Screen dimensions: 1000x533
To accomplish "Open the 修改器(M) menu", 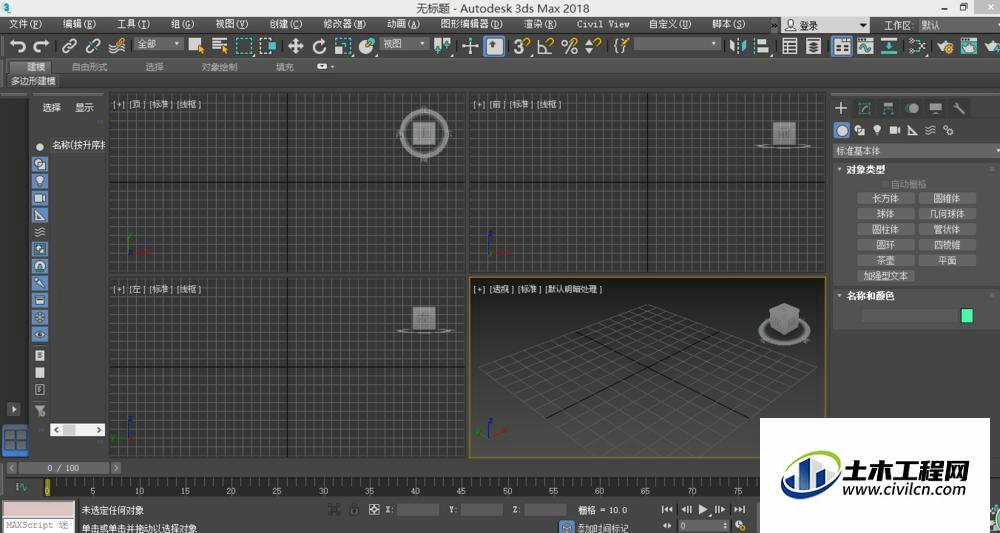I will (x=344, y=24).
